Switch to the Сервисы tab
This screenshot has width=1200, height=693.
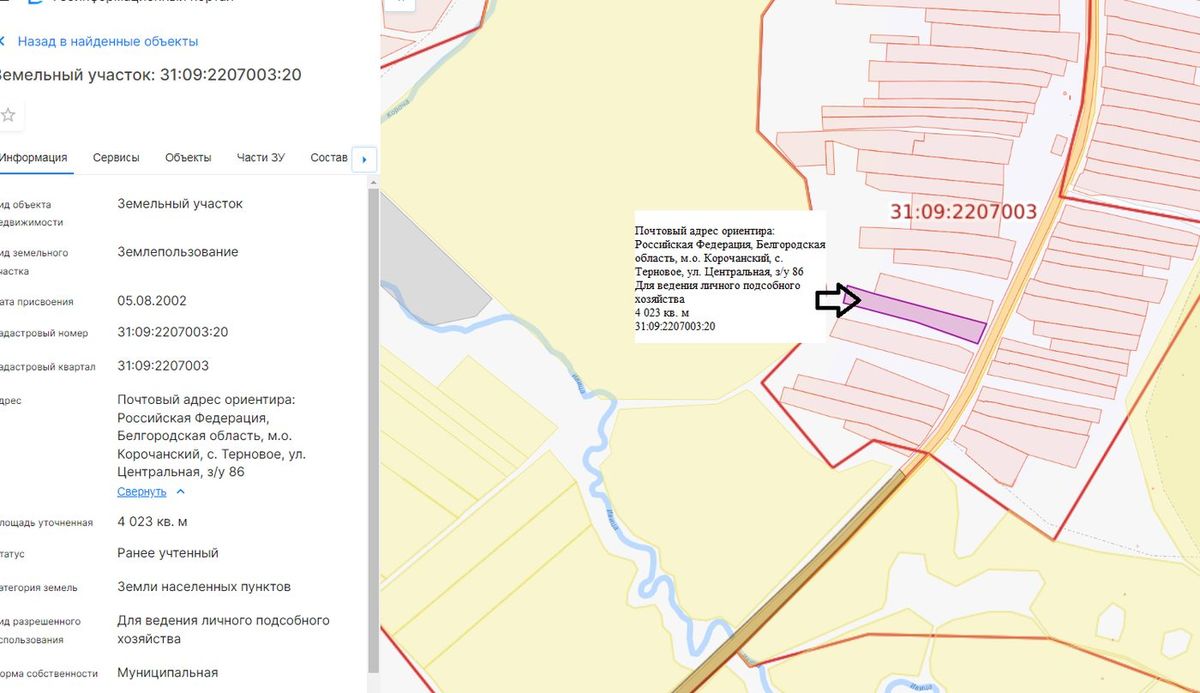(x=116, y=157)
